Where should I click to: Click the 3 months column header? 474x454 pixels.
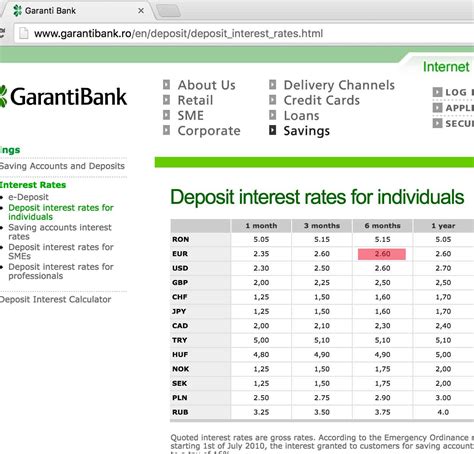tap(322, 226)
